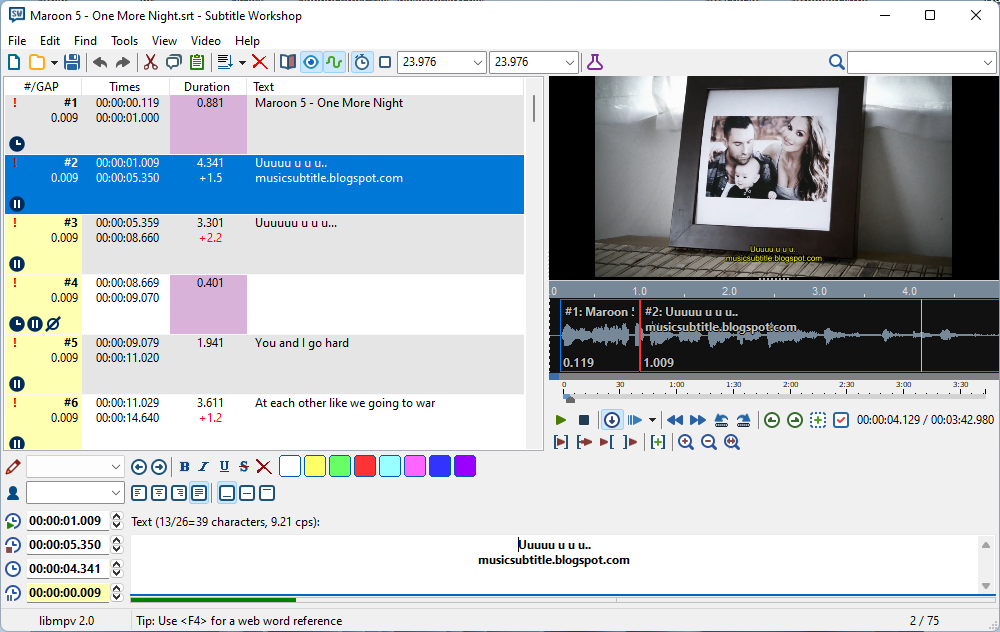Click the Duration column header
The image size is (1000, 632).
click(x=207, y=87)
